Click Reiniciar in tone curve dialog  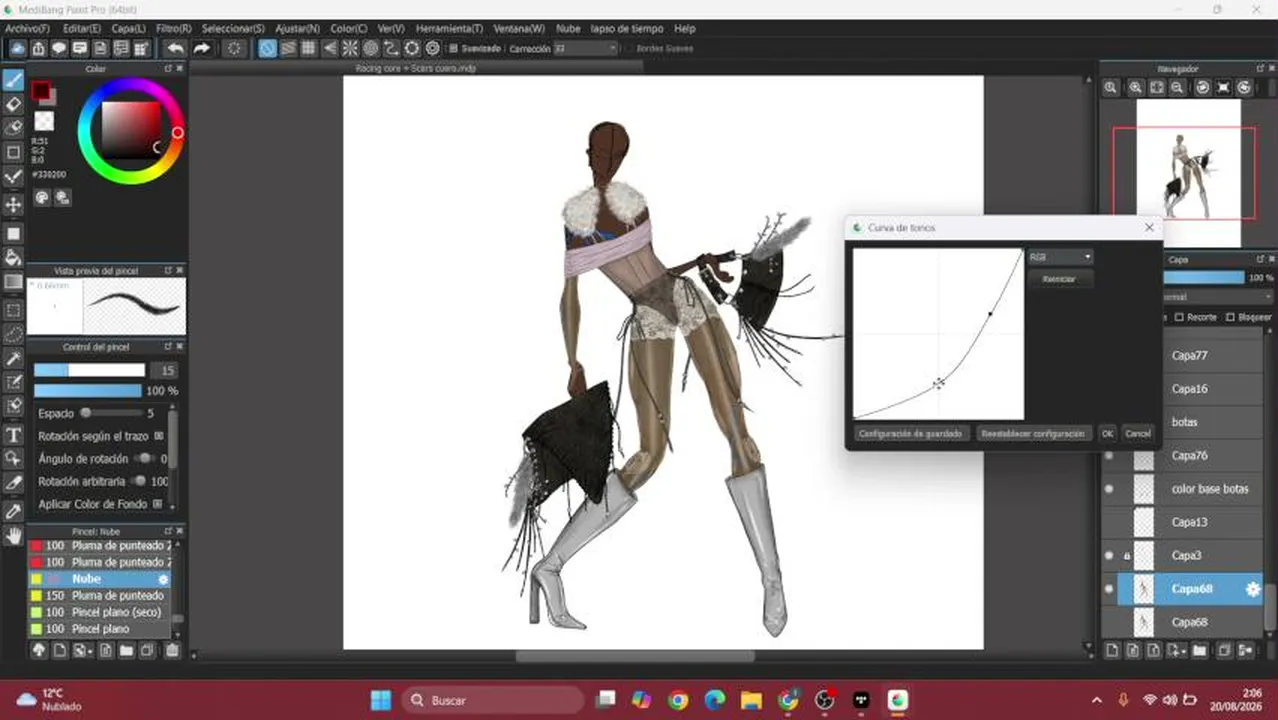pos(1059,279)
